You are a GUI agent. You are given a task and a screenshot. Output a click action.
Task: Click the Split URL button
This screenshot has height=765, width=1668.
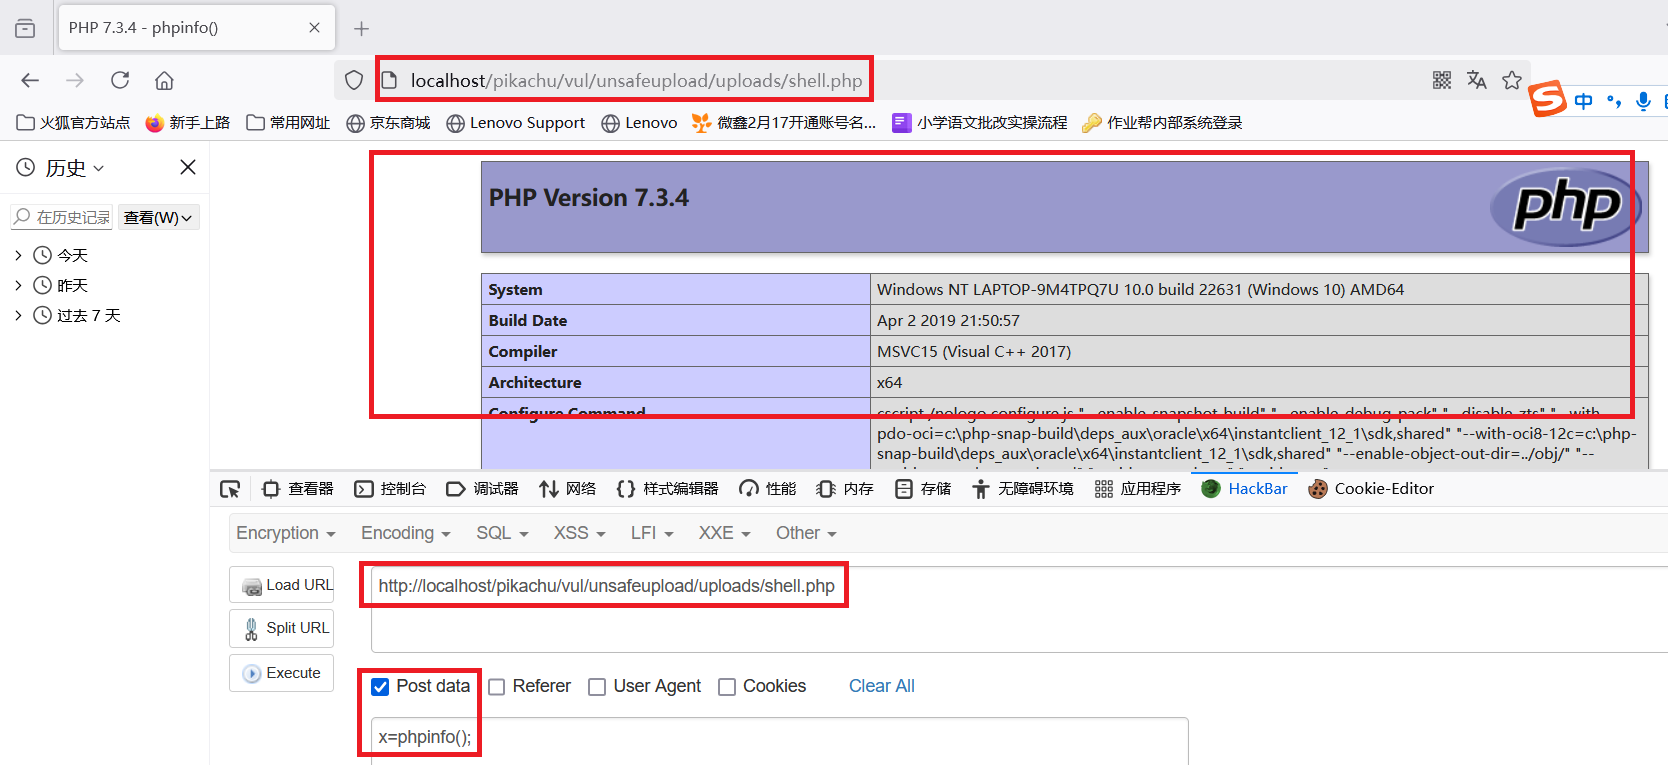(x=281, y=628)
